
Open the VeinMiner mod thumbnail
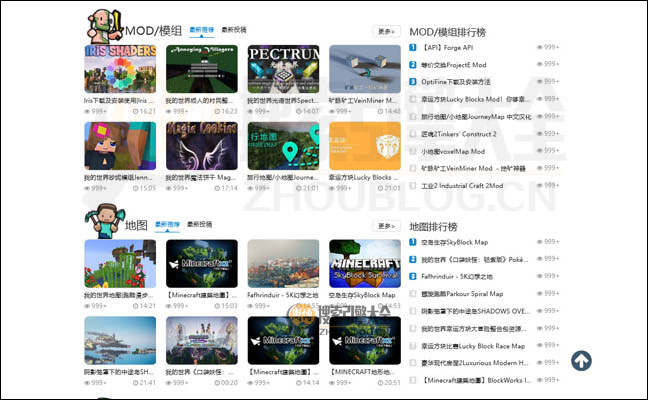[365, 69]
